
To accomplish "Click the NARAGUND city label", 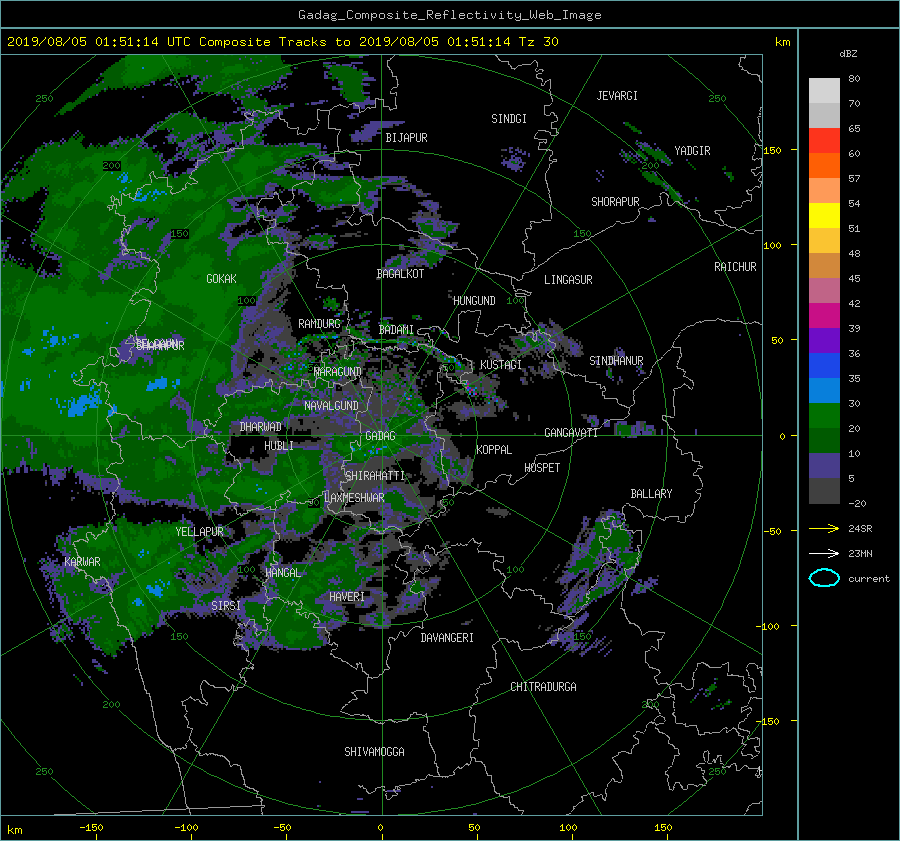I will (338, 372).
